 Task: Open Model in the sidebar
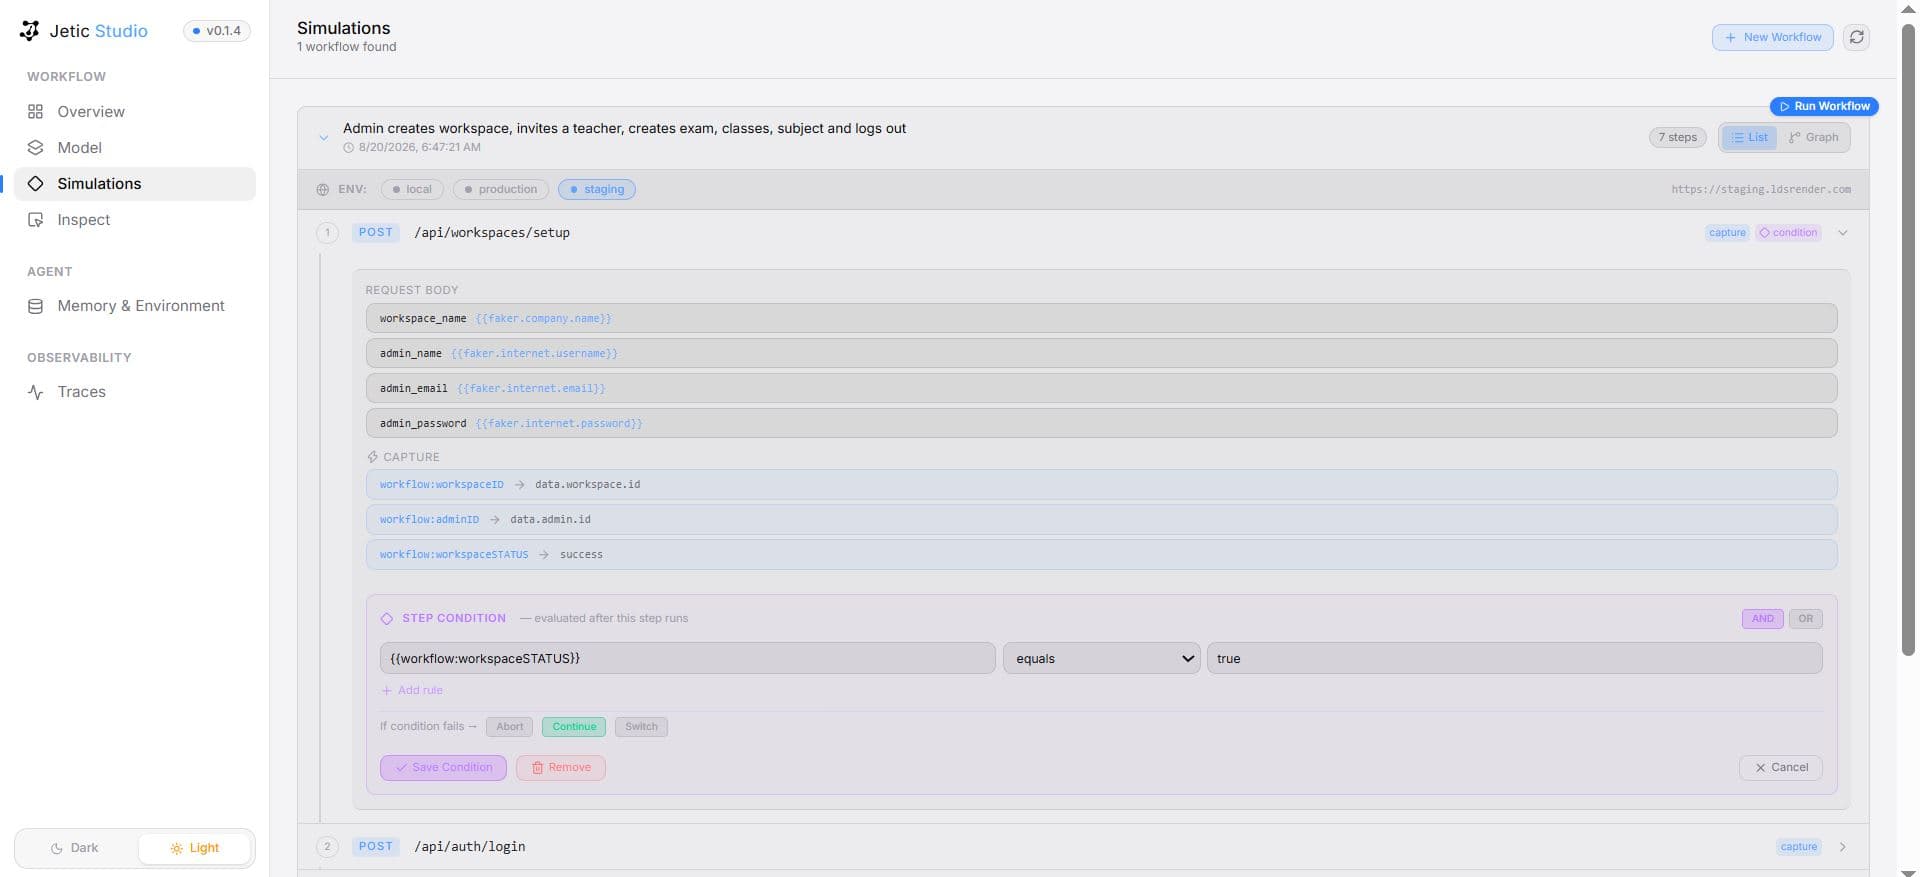tap(135, 148)
